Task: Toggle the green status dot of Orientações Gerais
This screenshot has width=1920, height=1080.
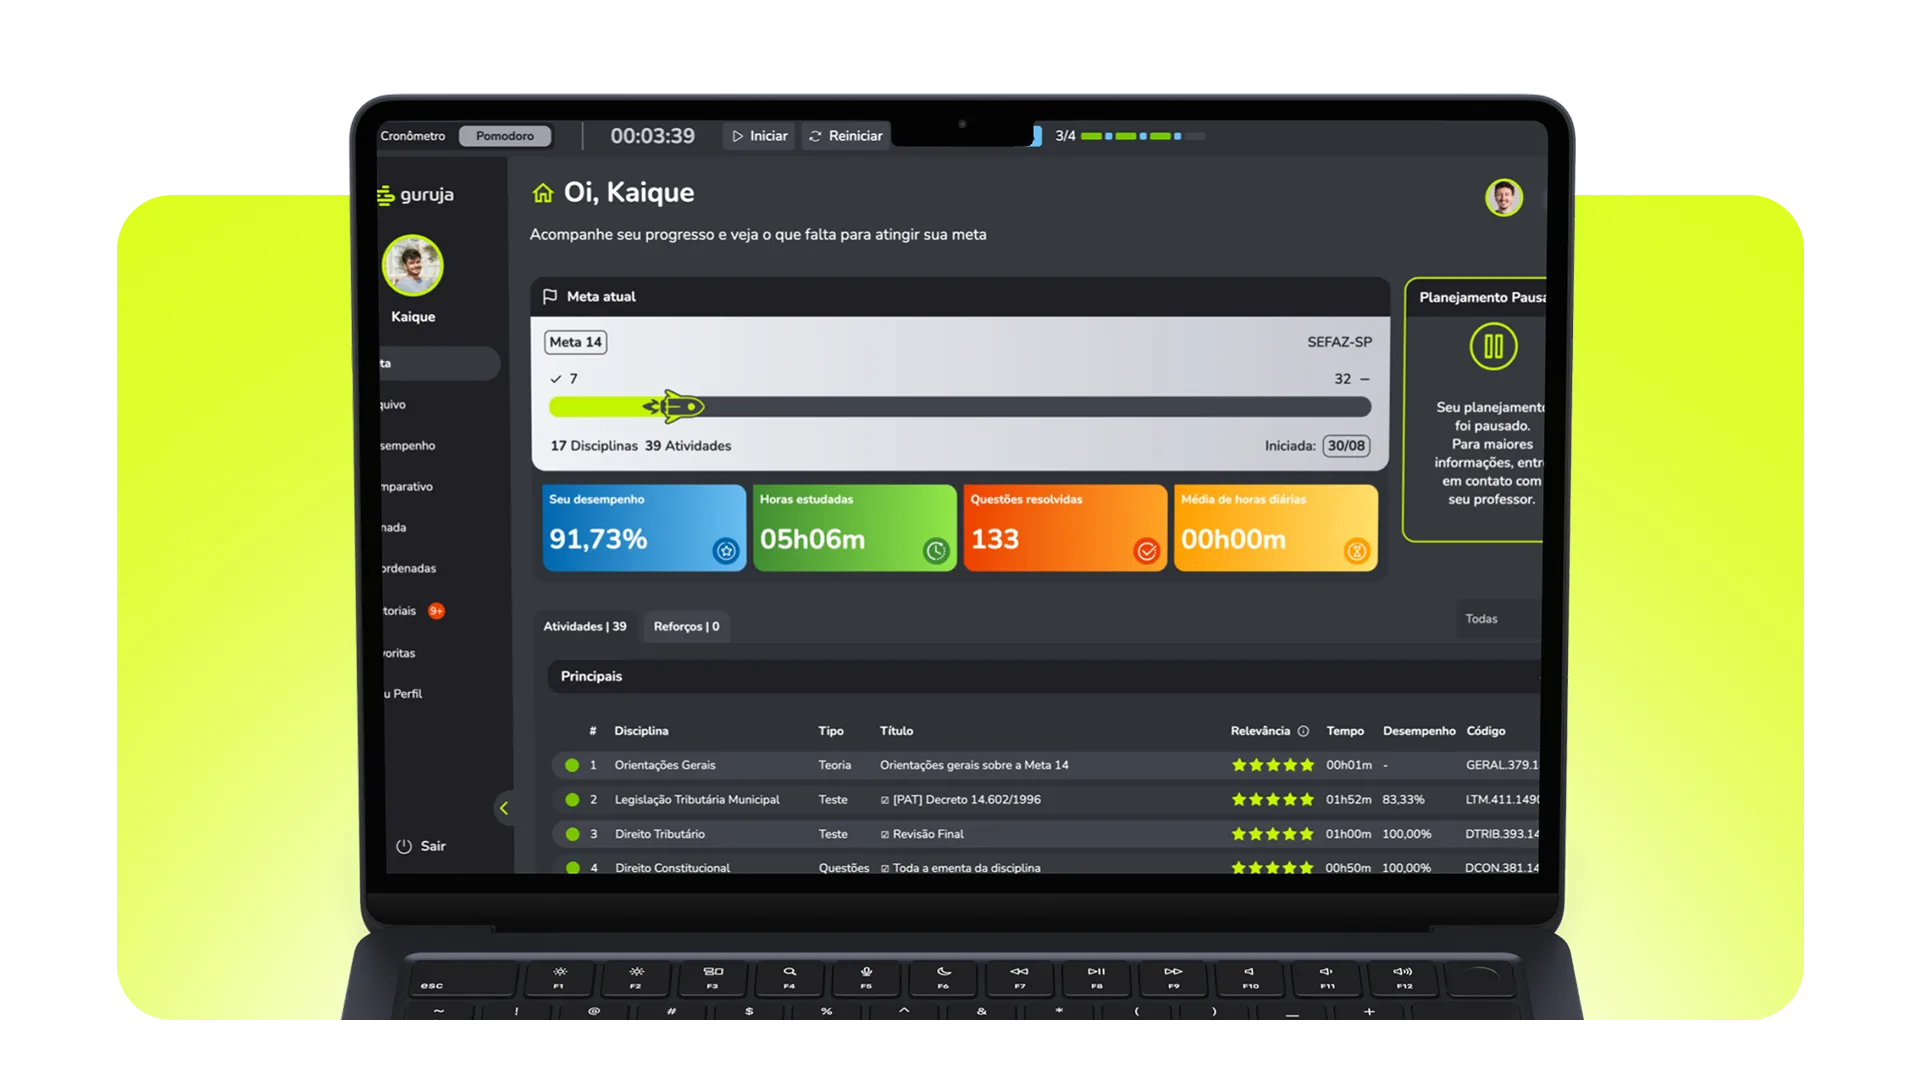Action: pos(572,765)
